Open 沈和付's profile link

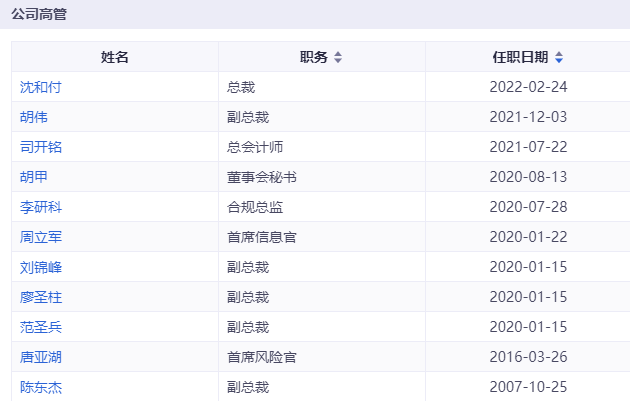click(41, 87)
